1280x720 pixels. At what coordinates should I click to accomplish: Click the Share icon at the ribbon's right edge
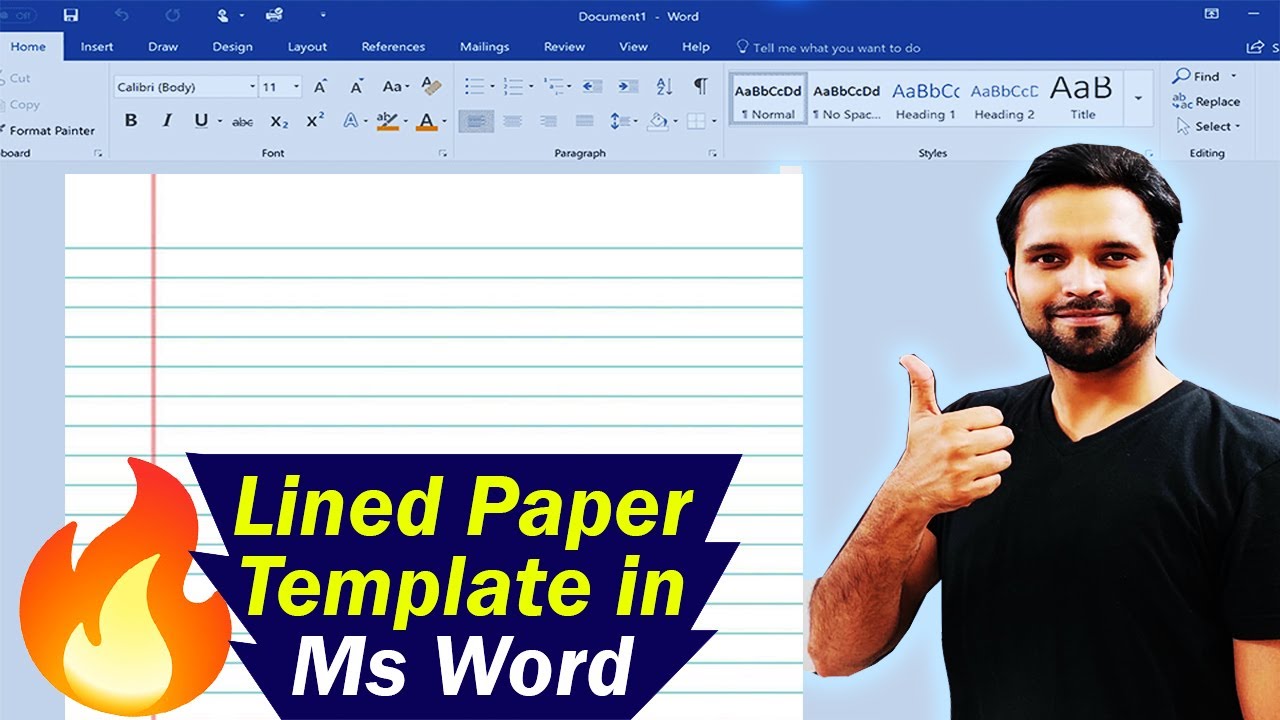coord(1255,47)
